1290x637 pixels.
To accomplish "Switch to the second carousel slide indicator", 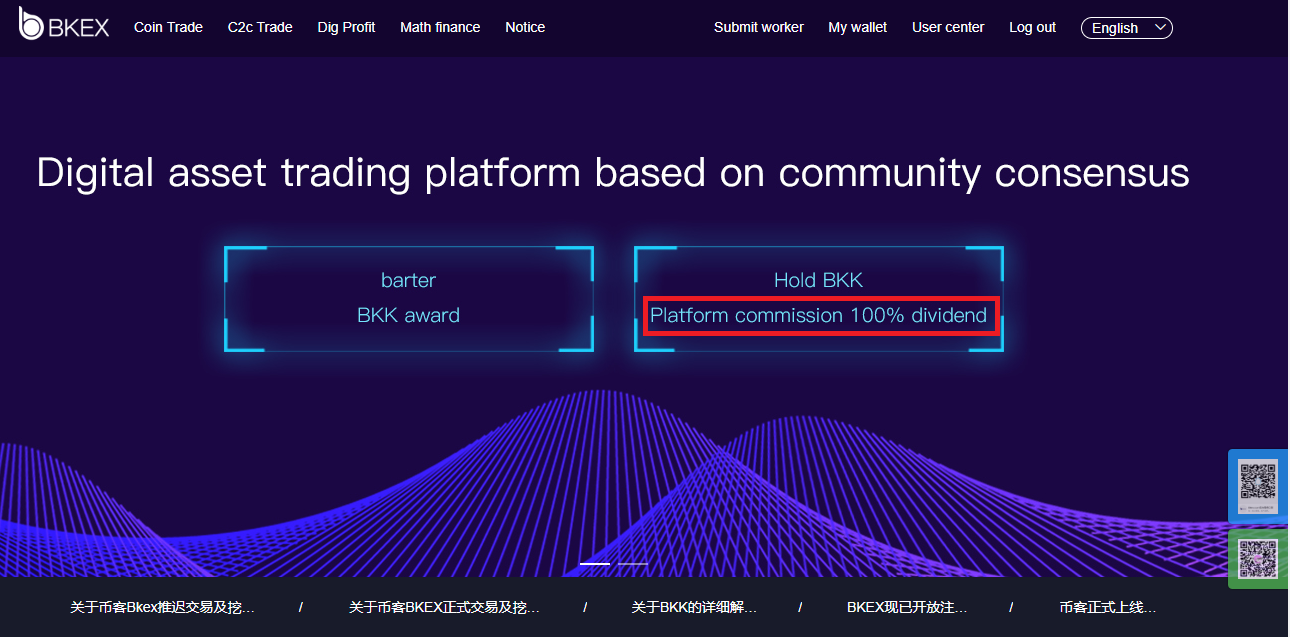I will [633, 563].
